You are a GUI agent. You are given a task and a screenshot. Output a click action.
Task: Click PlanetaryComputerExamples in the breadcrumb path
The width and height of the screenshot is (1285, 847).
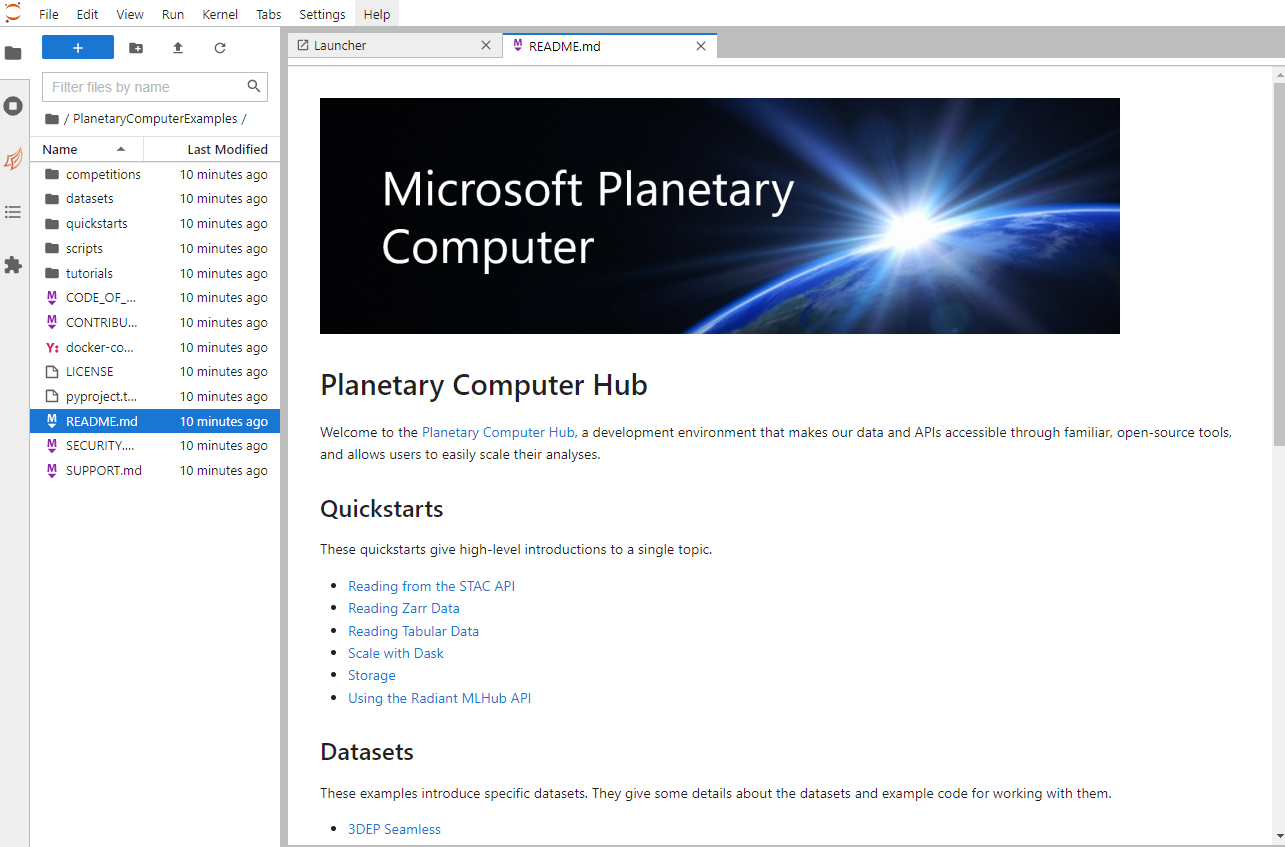coord(155,119)
